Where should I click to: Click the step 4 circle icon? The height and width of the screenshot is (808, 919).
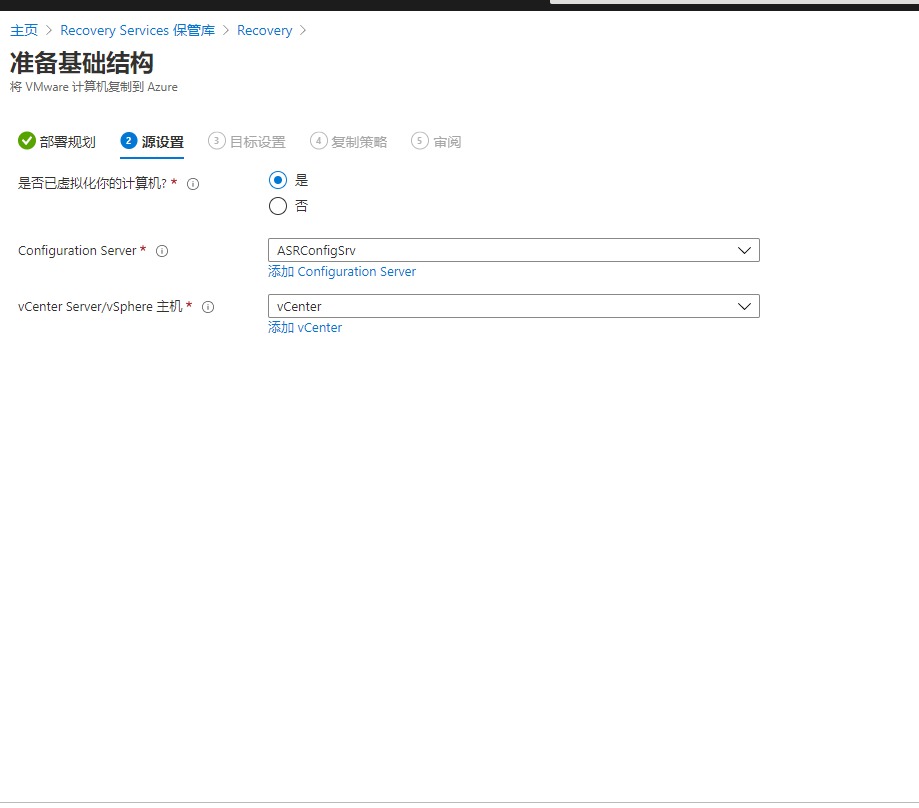pos(319,141)
